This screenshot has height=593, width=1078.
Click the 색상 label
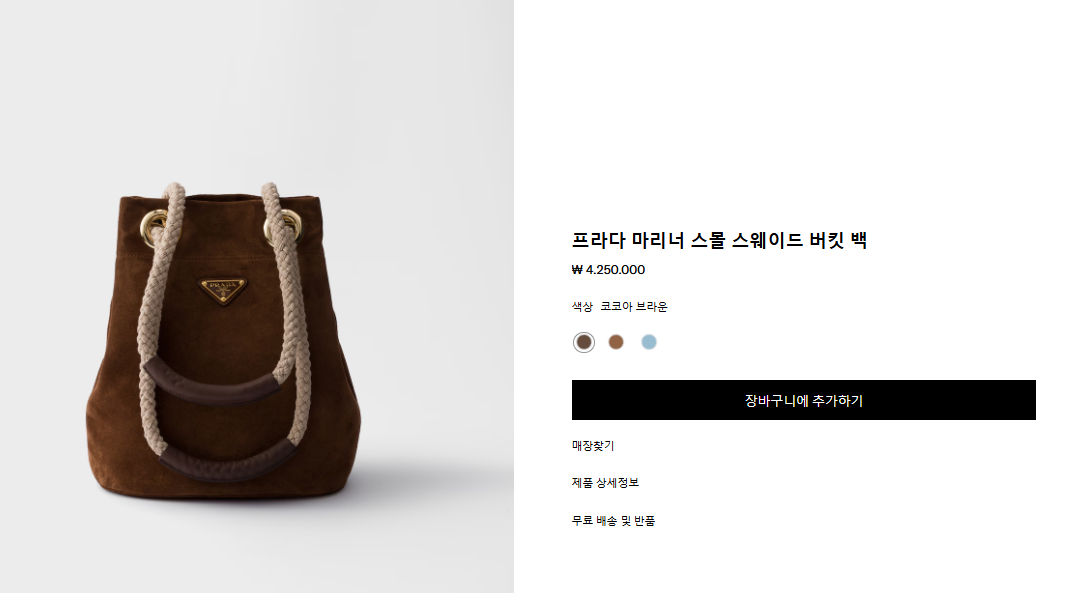tap(582, 306)
